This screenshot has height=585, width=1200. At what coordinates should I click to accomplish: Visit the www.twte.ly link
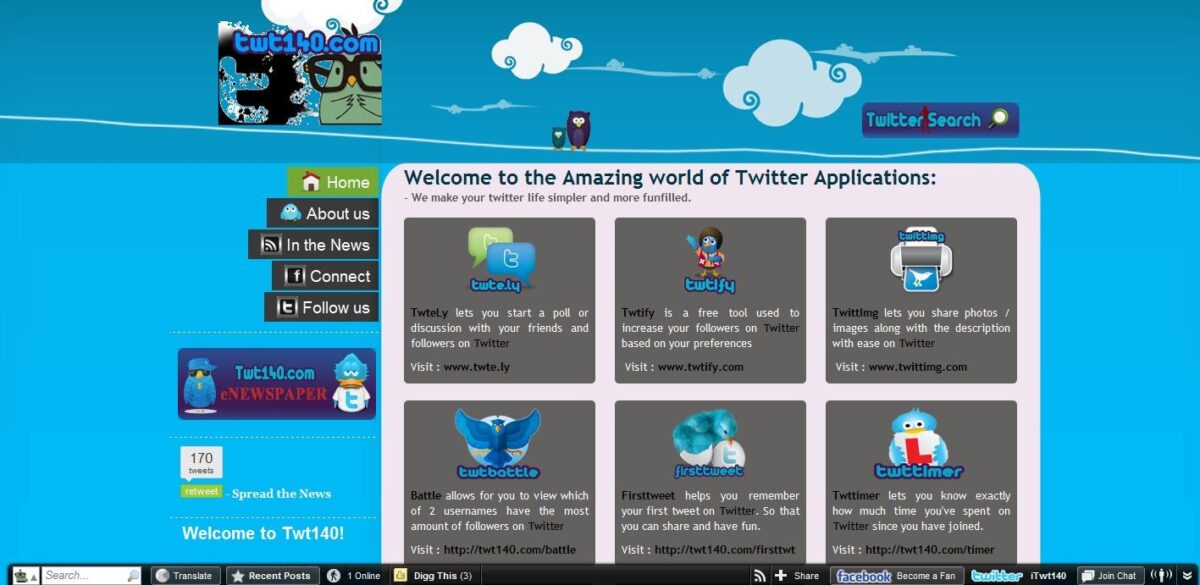click(x=477, y=367)
